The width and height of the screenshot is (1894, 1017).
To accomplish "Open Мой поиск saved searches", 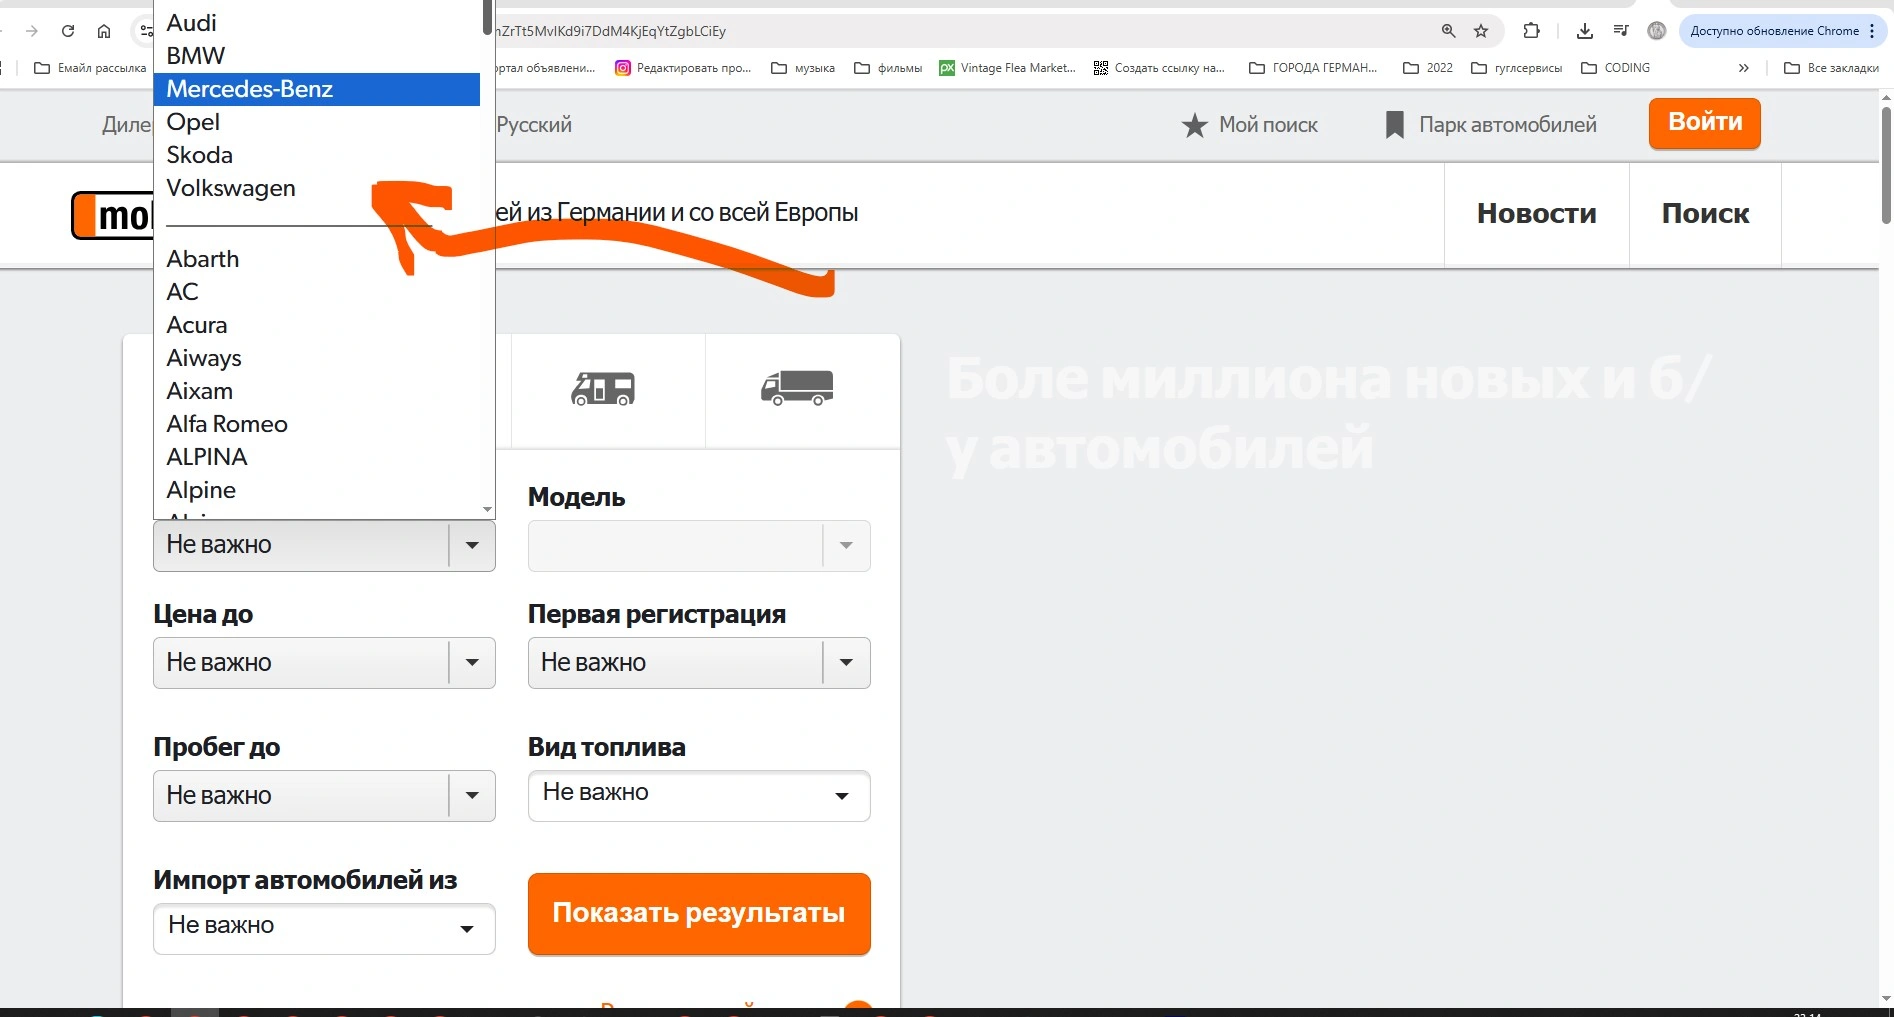I will [x=1250, y=125].
